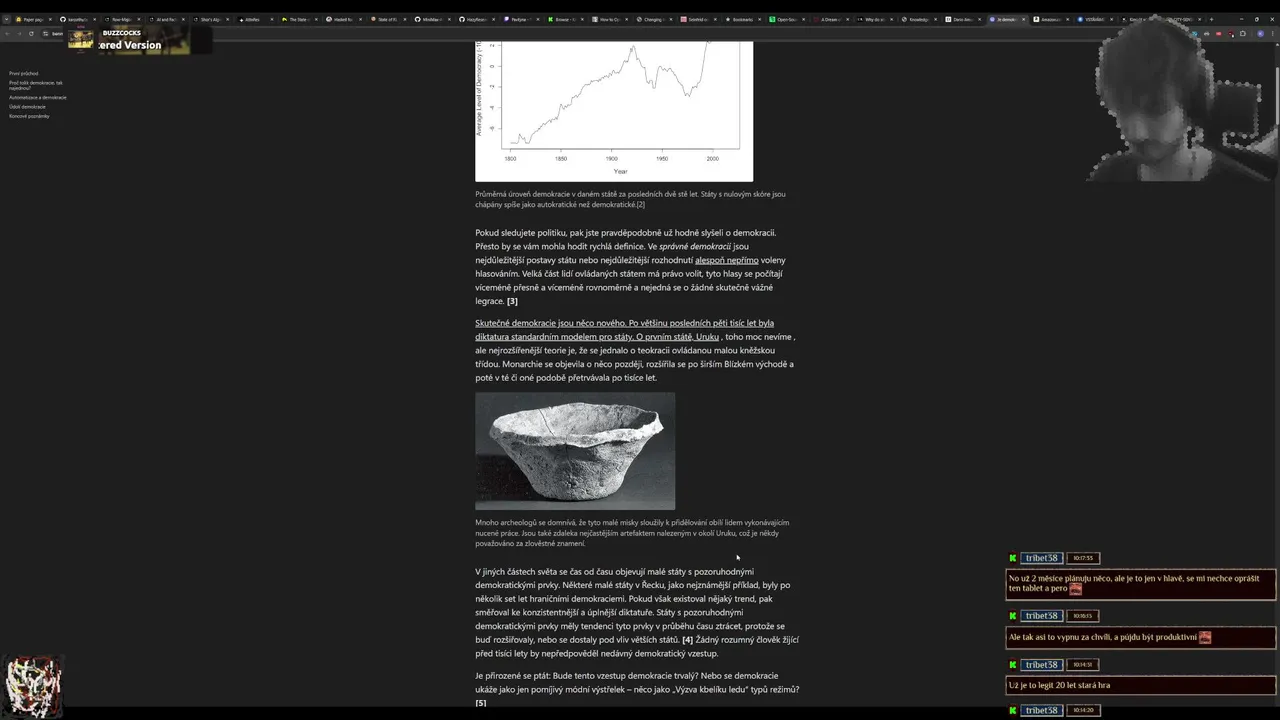Image resolution: width=1280 pixels, height=720 pixels.
Task: Open a new browser tab with plus
Action: pos(1211,19)
